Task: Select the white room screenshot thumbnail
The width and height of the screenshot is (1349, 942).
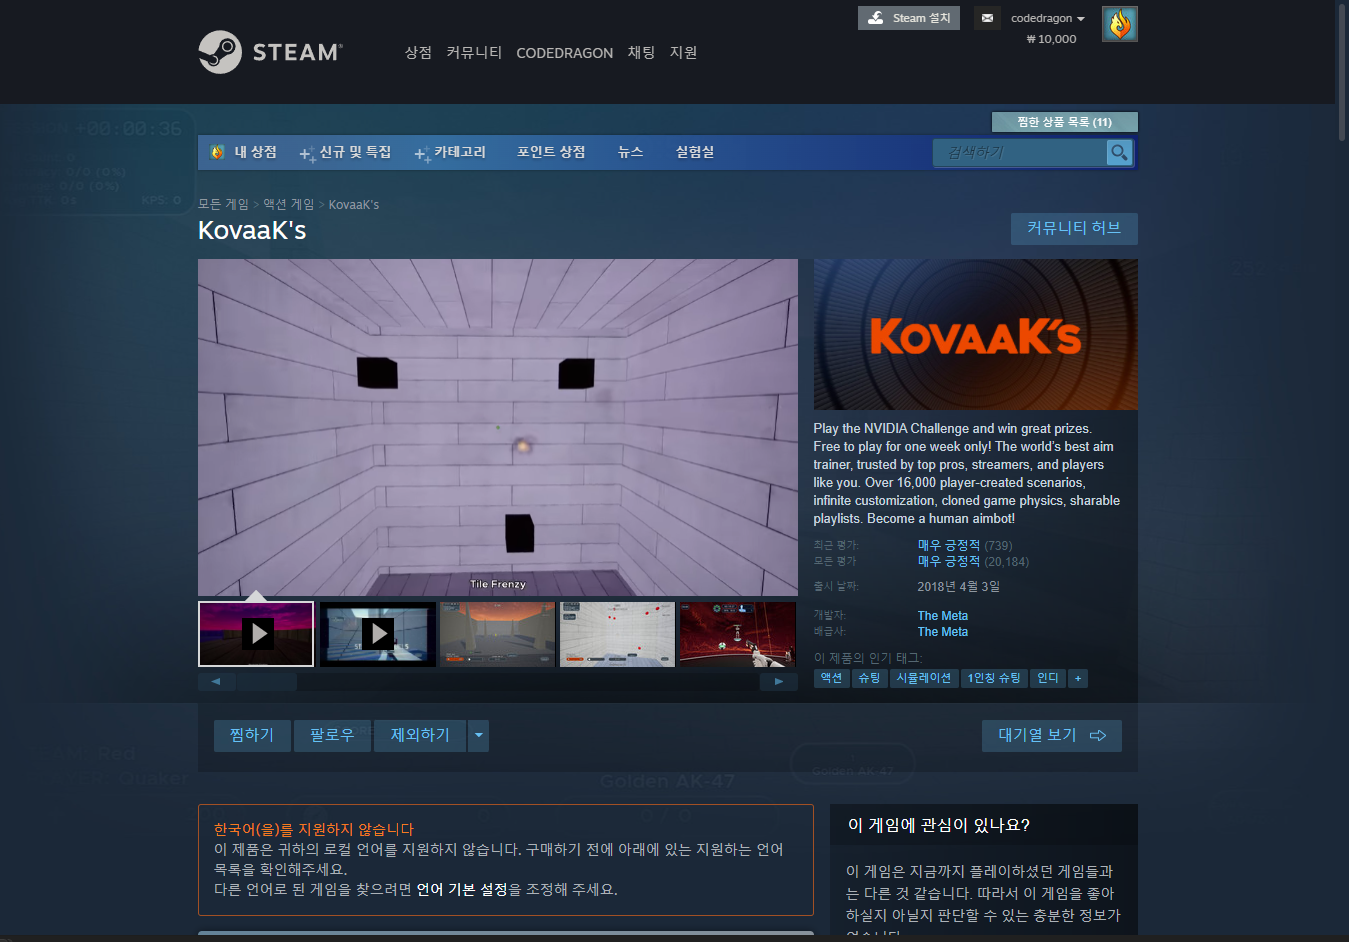Action: coord(617,634)
